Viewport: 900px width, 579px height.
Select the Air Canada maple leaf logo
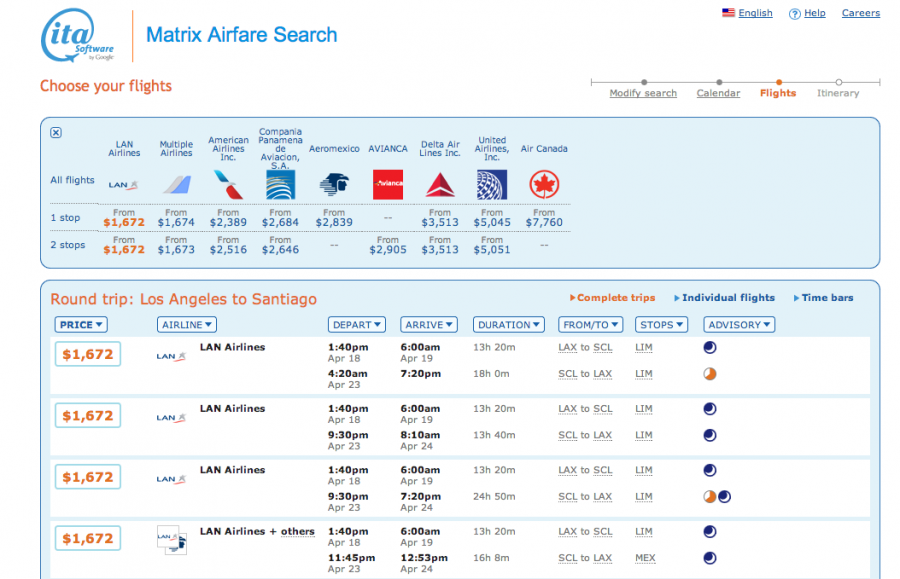(x=543, y=184)
